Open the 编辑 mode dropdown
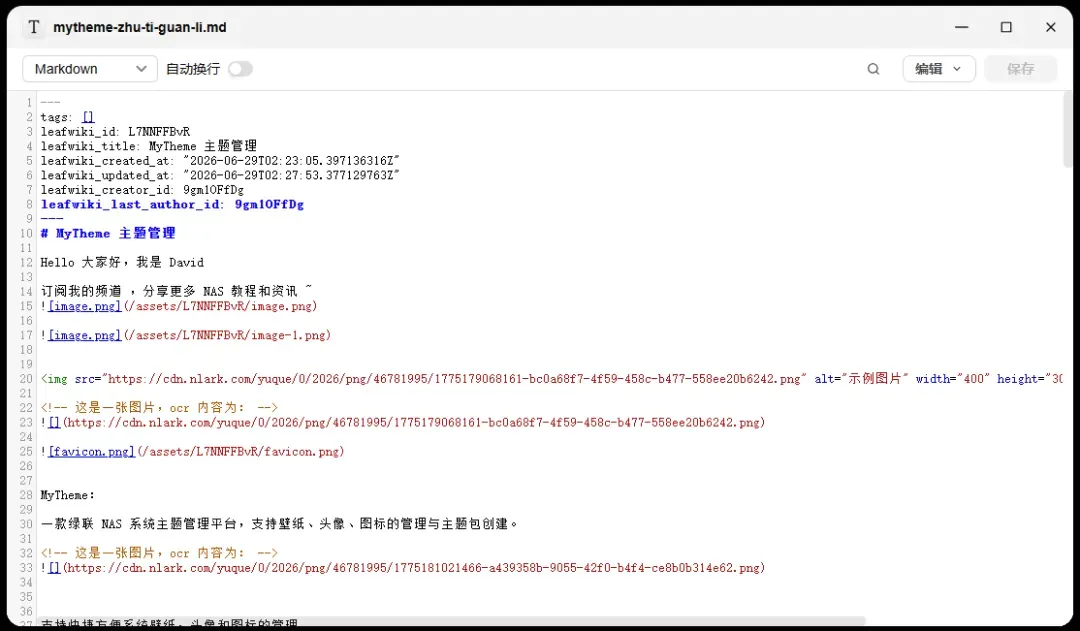Viewport: 1080px width, 631px height. [x=939, y=69]
